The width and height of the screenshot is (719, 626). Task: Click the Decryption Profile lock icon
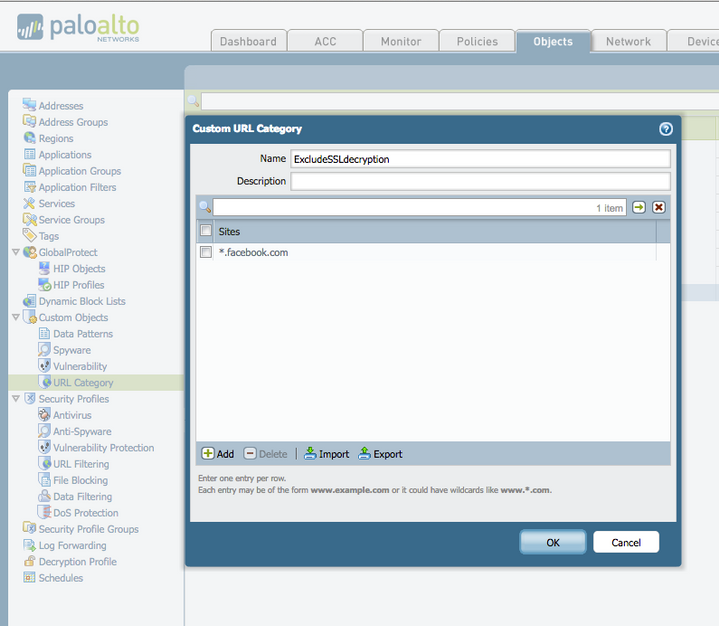29,561
